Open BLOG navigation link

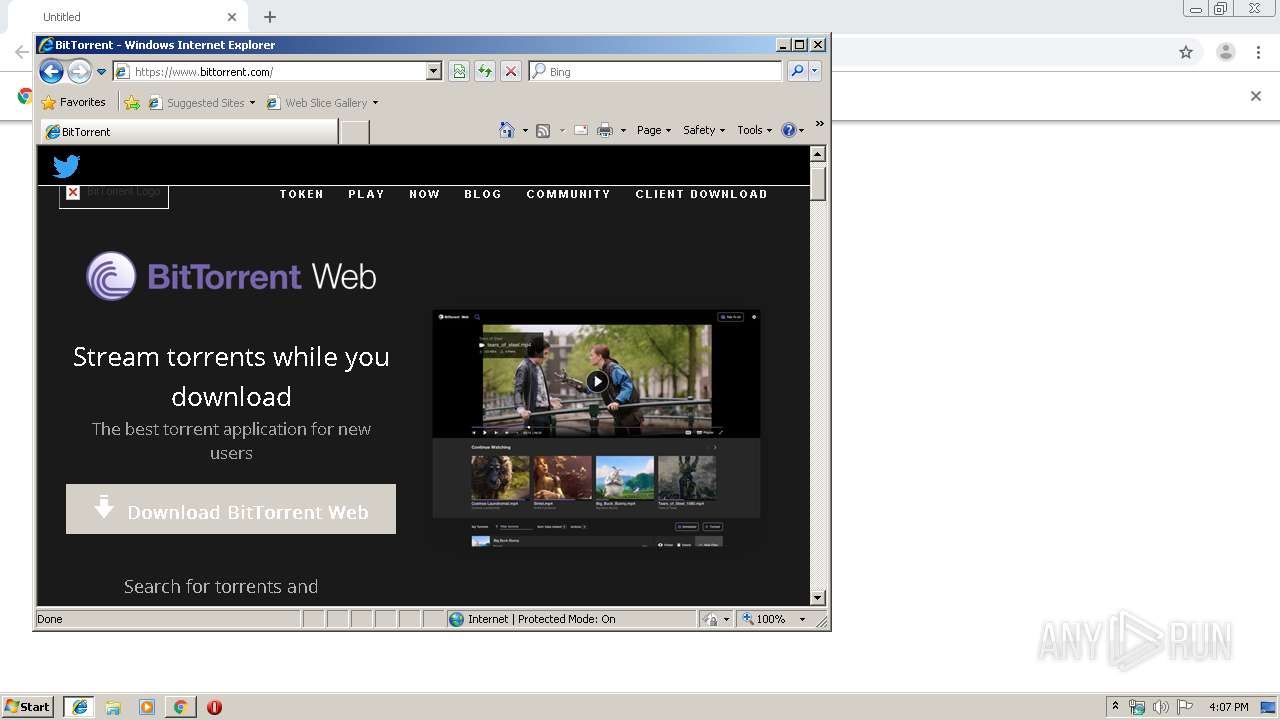pyautogui.click(x=483, y=194)
